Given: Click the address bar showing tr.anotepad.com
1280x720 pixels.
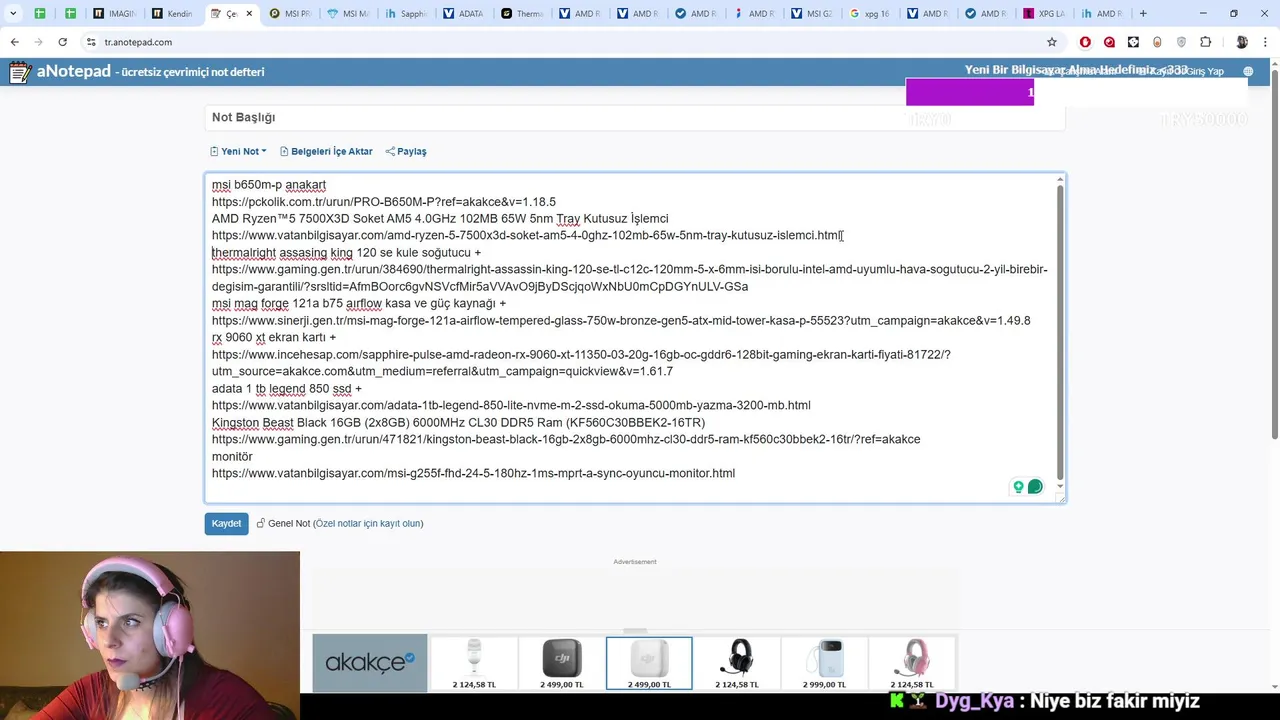Looking at the screenshot, I should pyautogui.click(x=560, y=42).
